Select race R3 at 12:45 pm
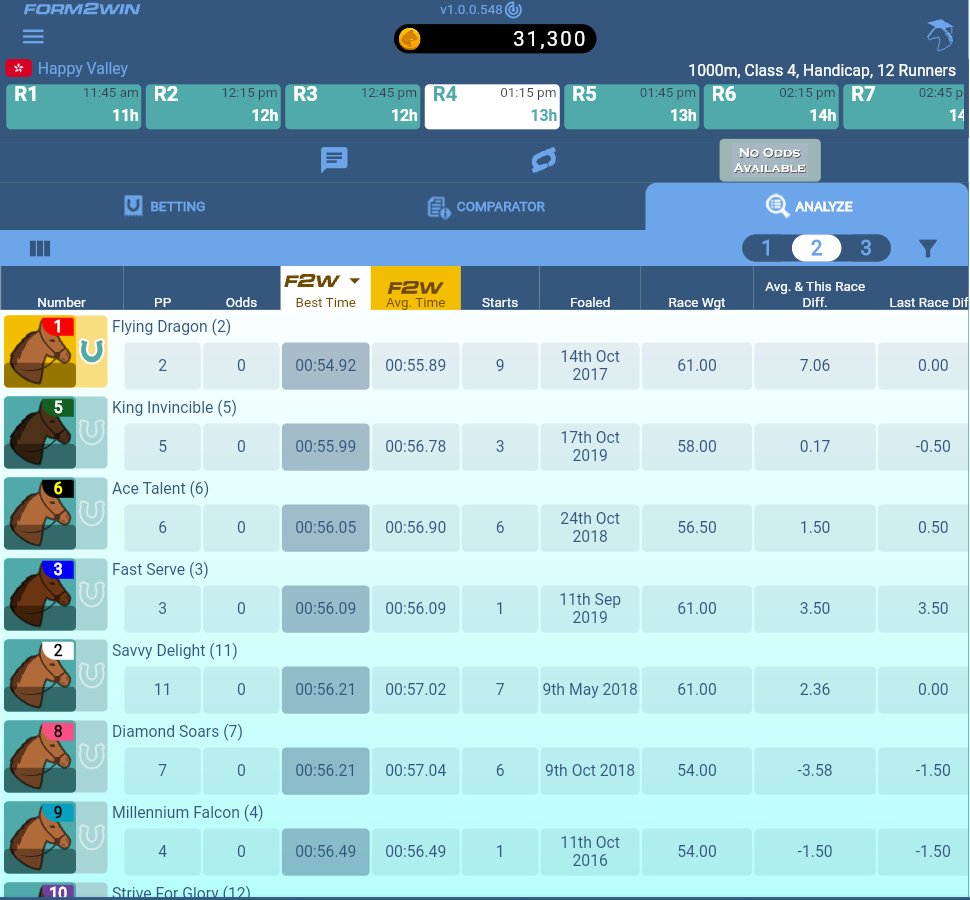The height and width of the screenshot is (900, 970). tap(353, 106)
